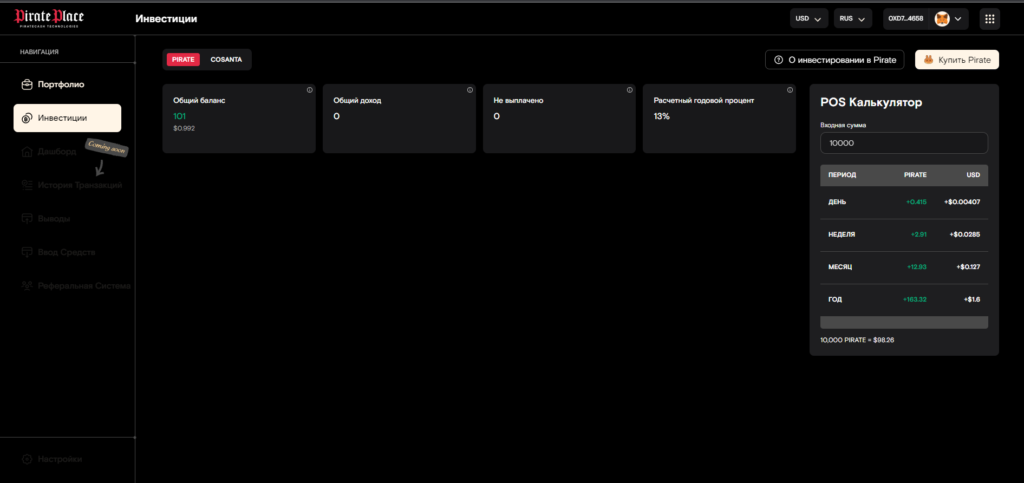Click the fox icon in Купить Pirate button
This screenshot has height=483, width=1024.
928,60
